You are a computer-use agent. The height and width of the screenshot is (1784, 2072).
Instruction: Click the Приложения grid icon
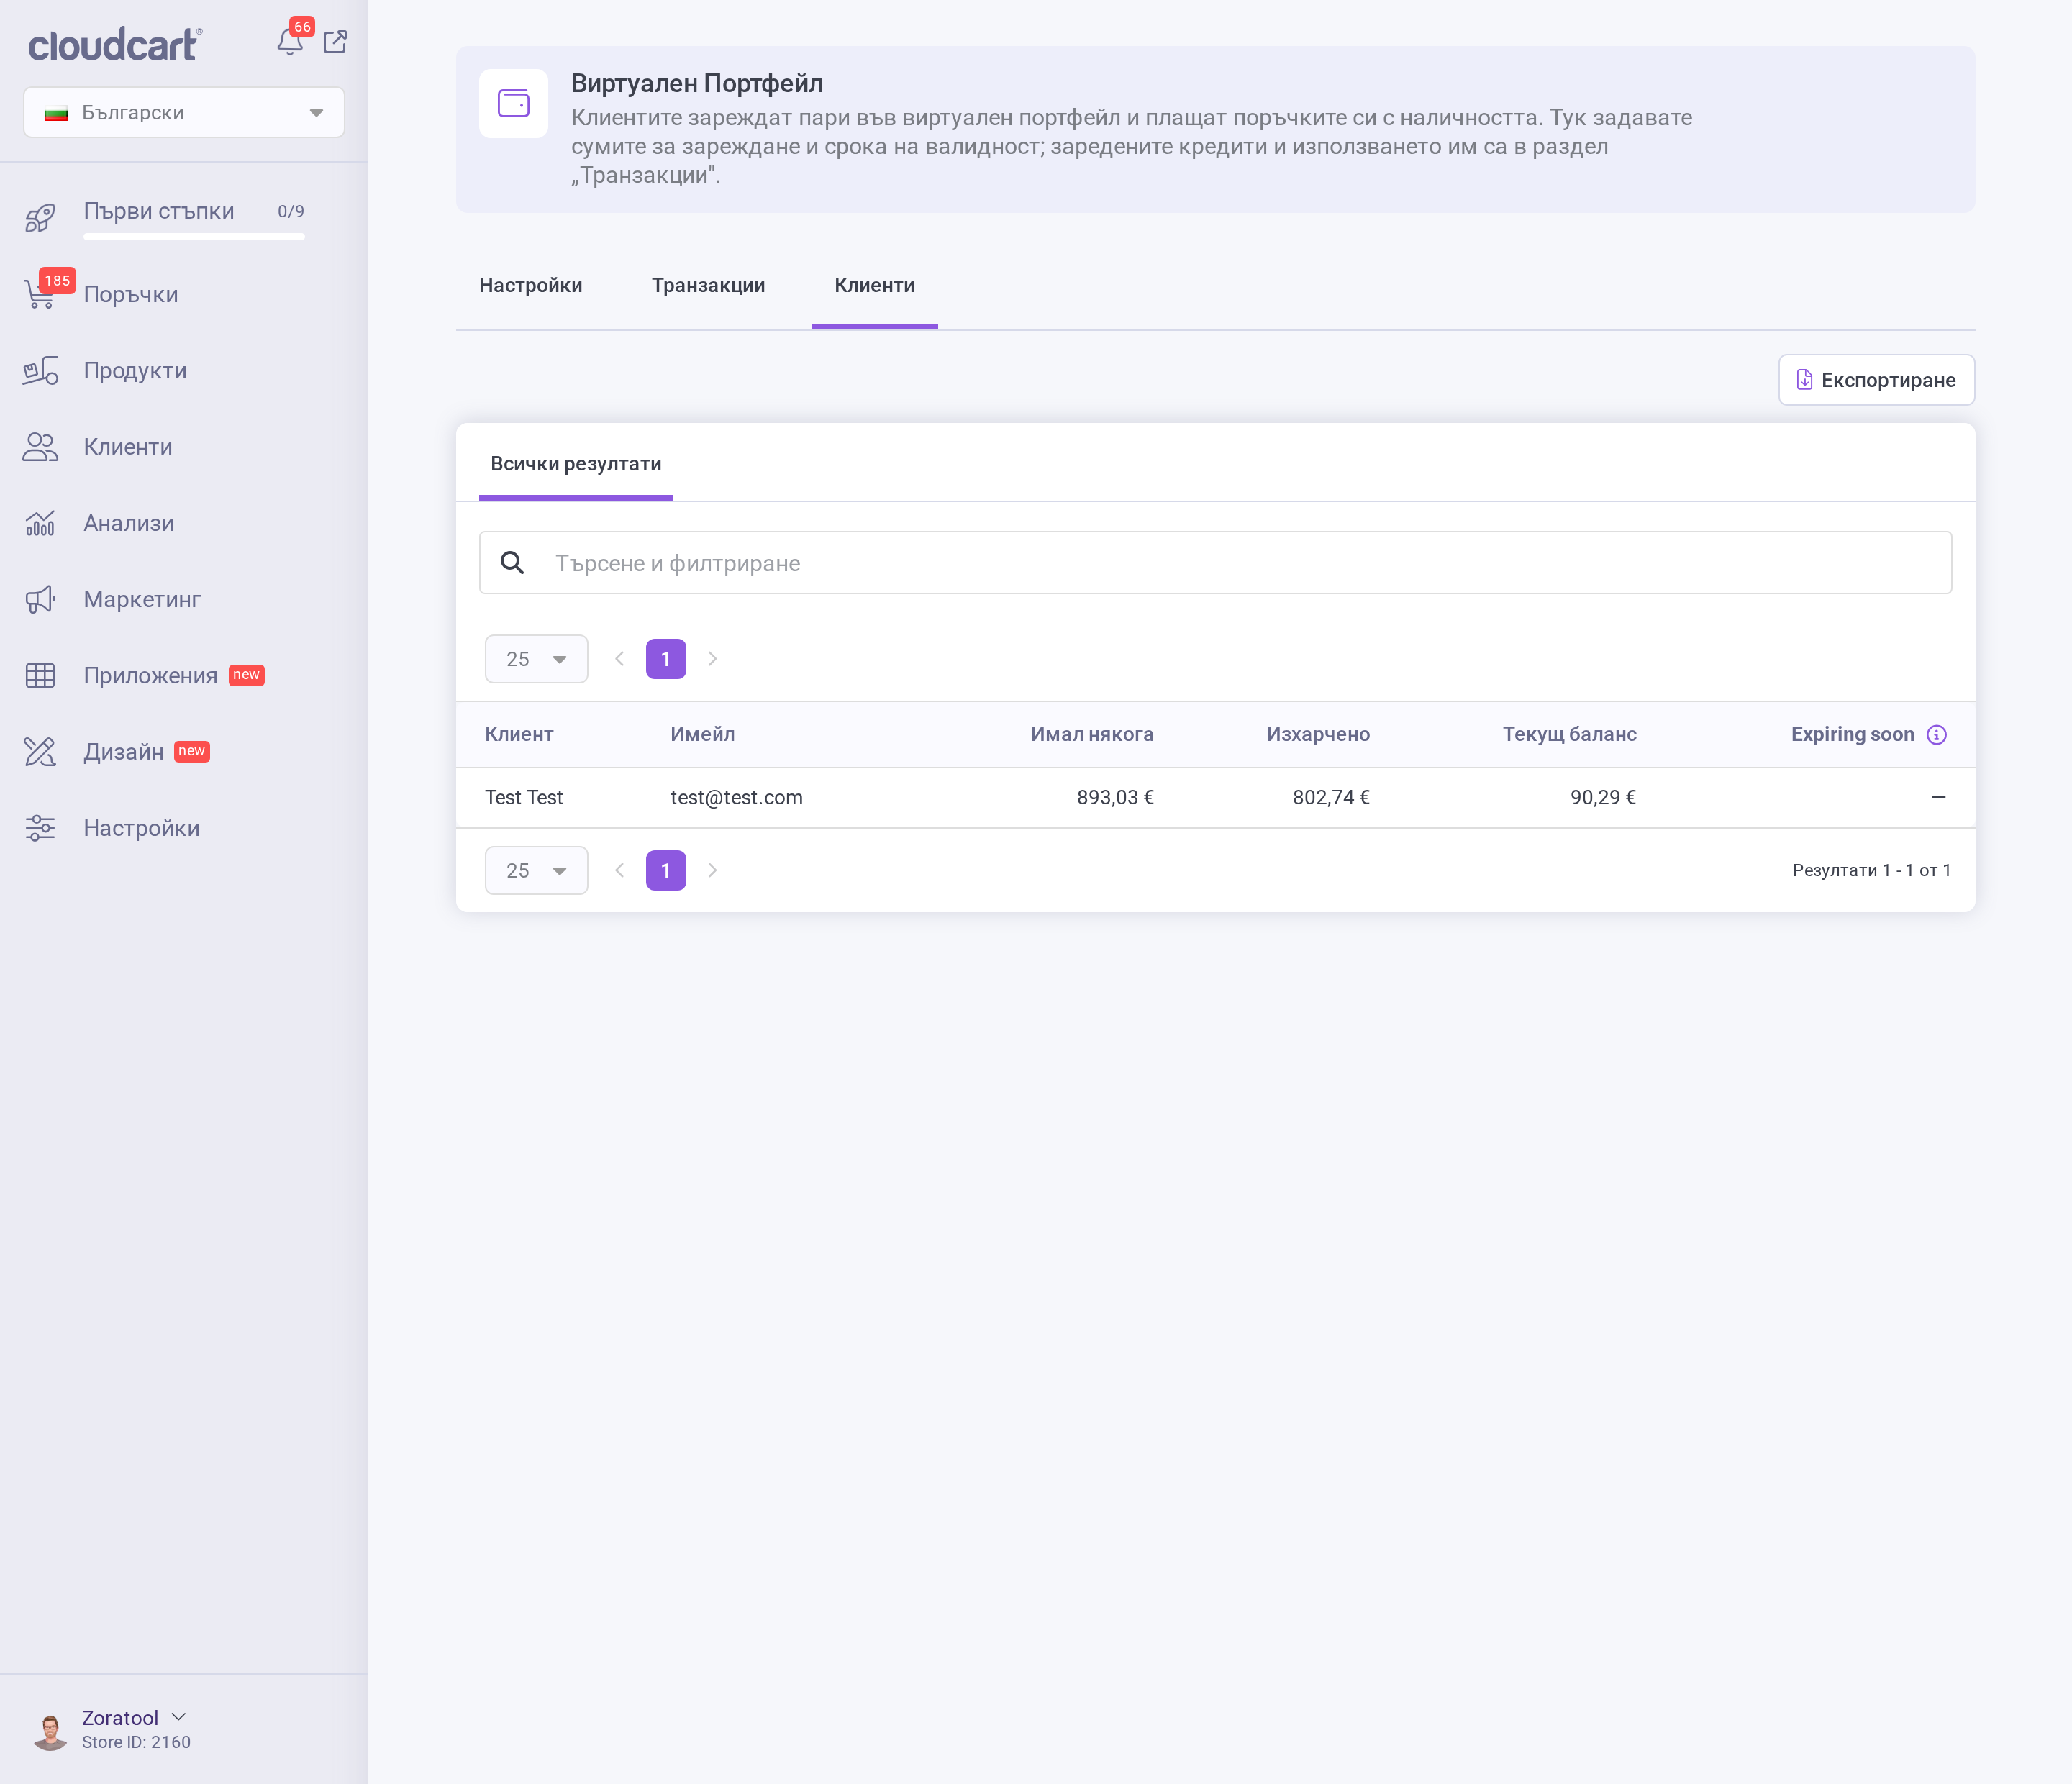[40, 675]
